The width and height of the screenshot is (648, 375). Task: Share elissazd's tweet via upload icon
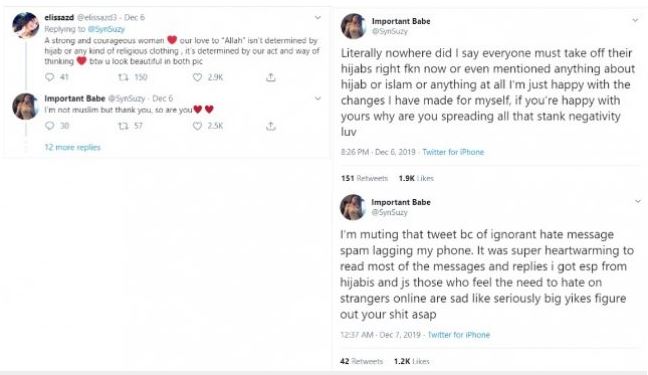point(271,77)
